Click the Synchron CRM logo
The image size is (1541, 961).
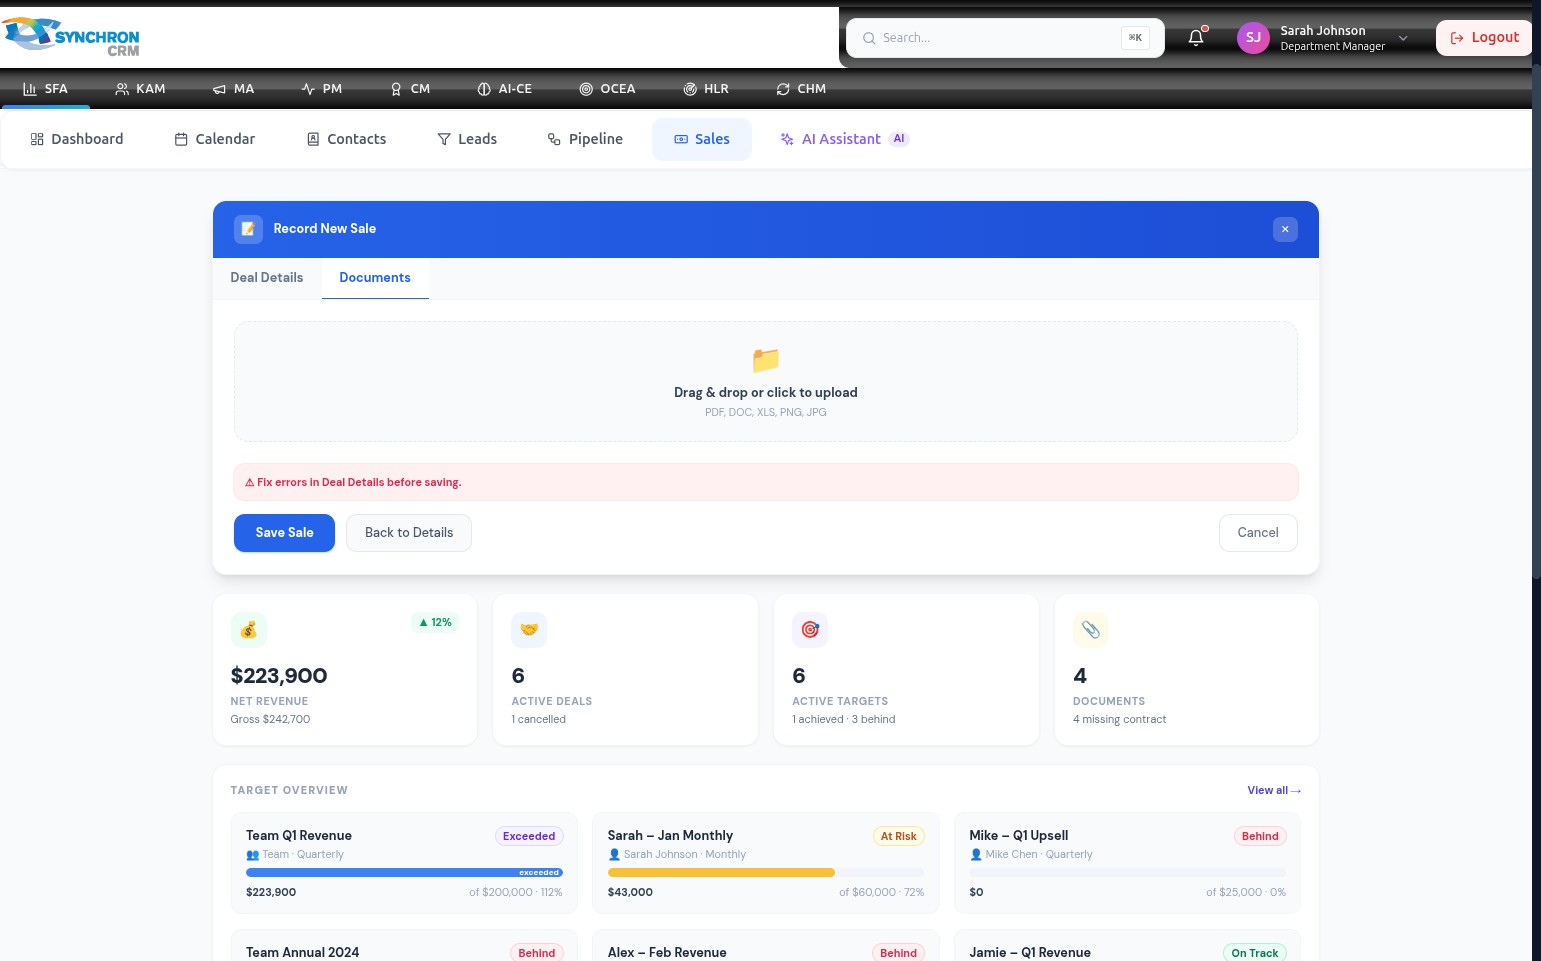pyautogui.click(x=72, y=36)
